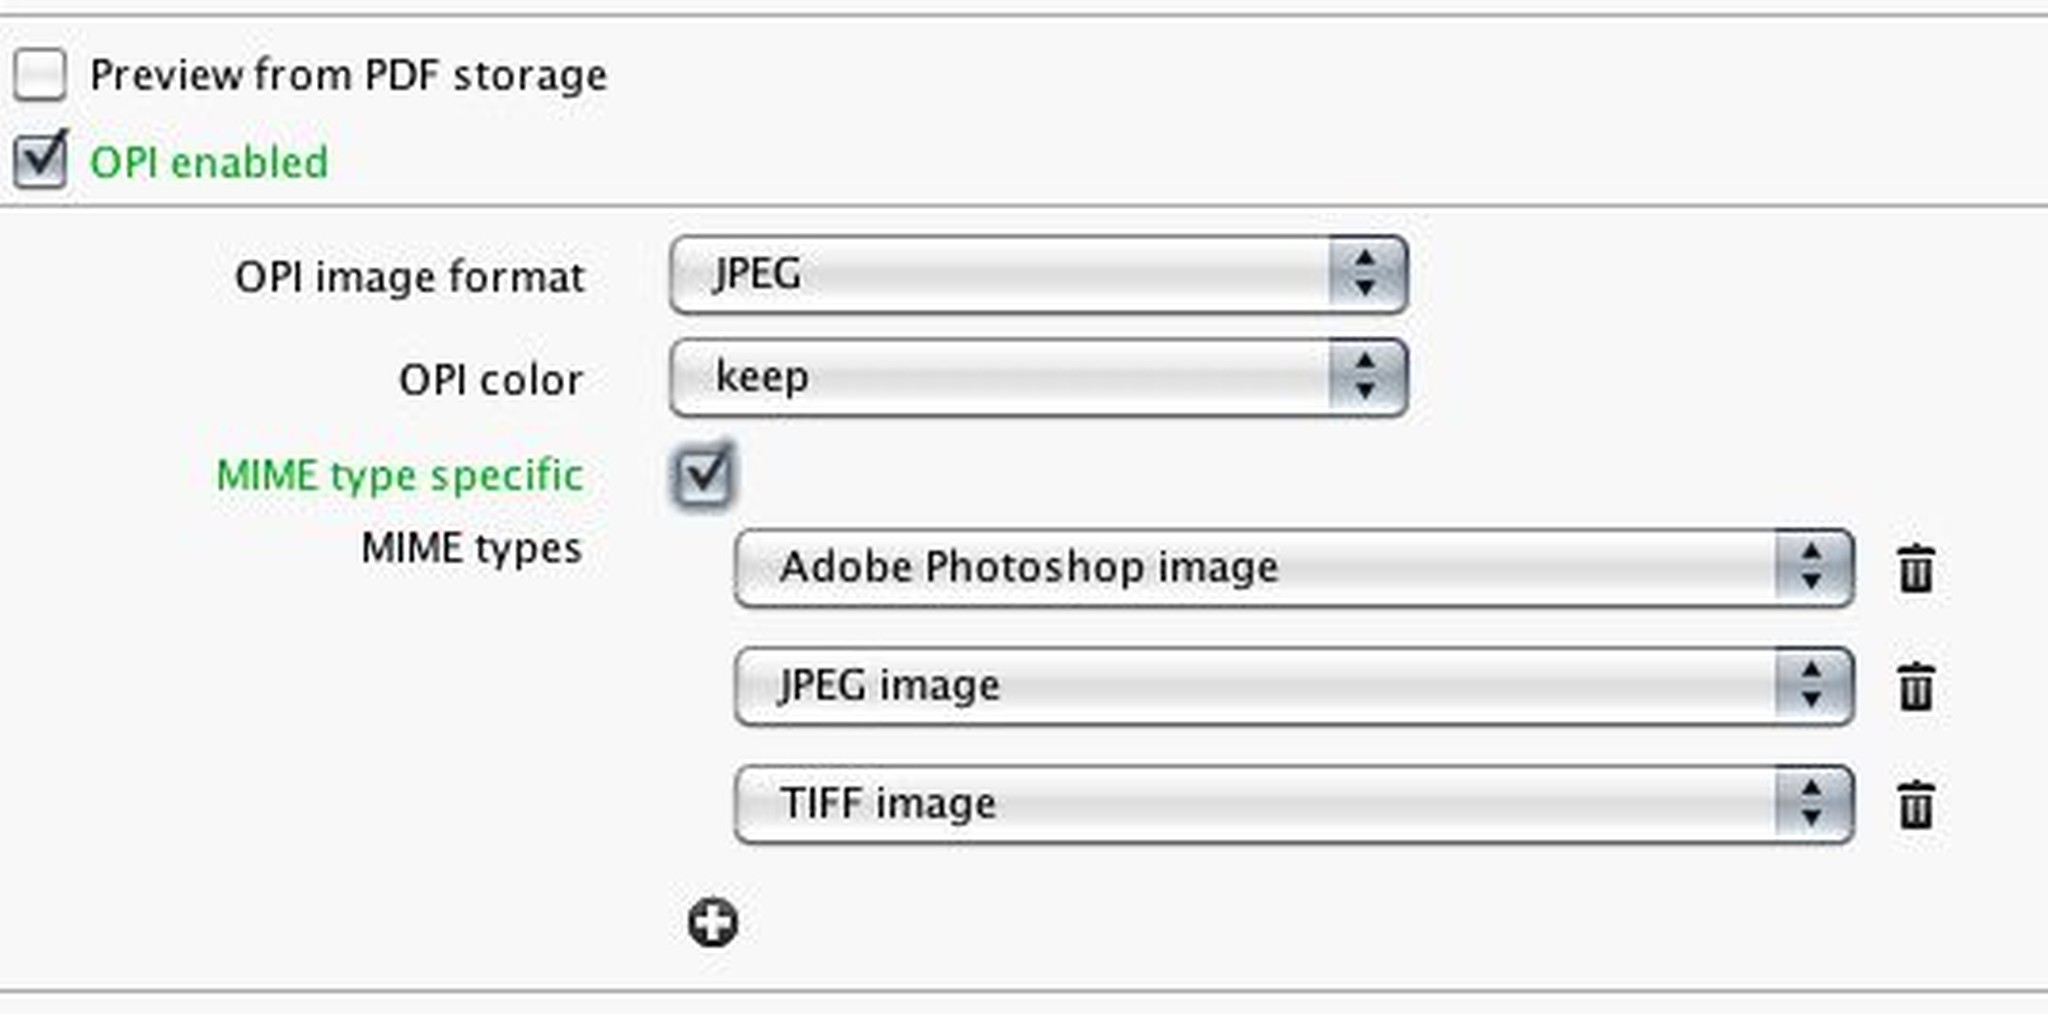This screenshot has height=1014, width=2048.
Task: Remove the JPEG image MIME type entry
Action: tap(1915, 687)
